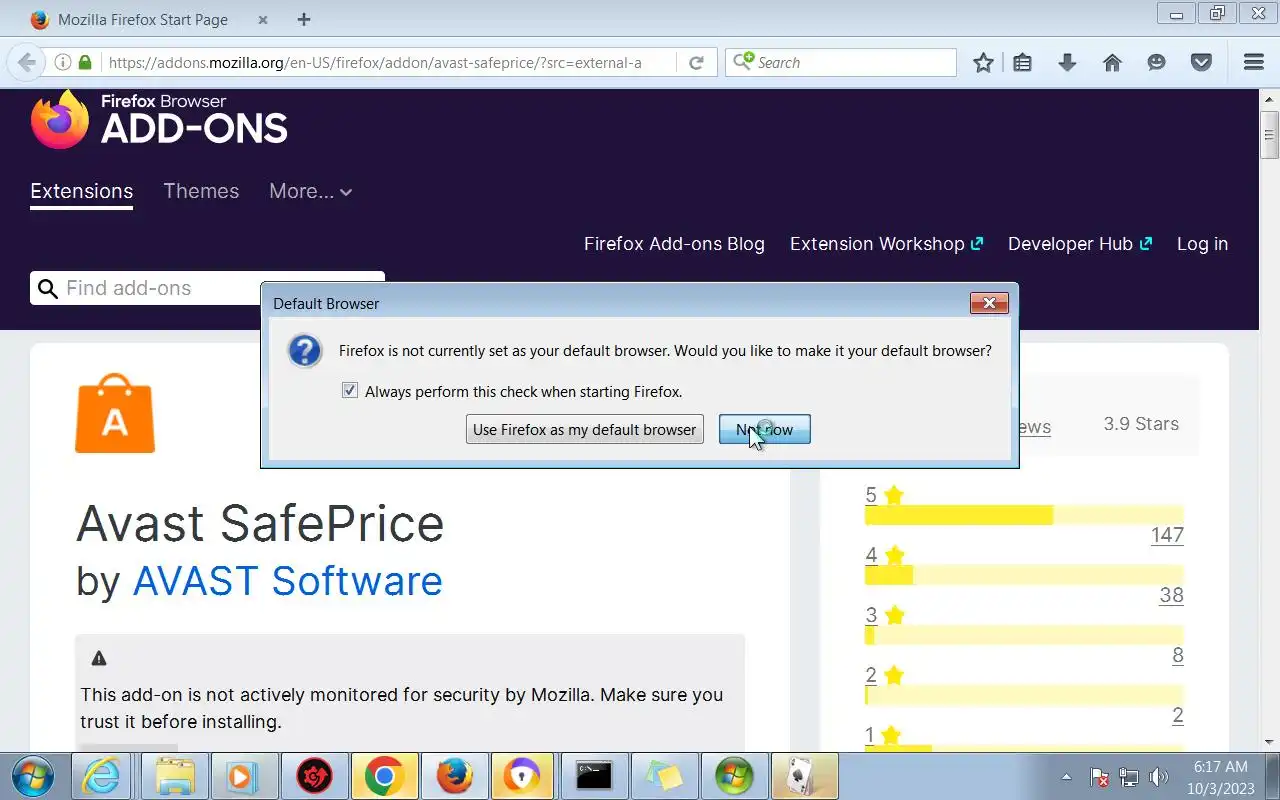Viewport: 1280px width, 800px height.
Task: Show bookmarks list icon
Action: coord(1022,62)
